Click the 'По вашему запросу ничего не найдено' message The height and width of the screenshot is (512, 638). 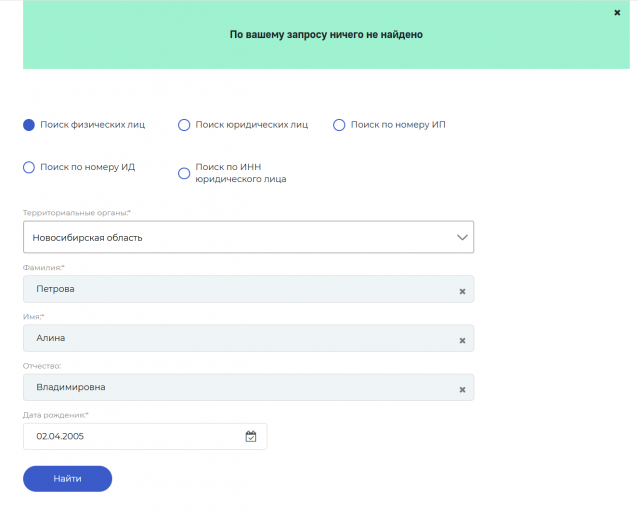pyautogui.click(x=326, y=35)
